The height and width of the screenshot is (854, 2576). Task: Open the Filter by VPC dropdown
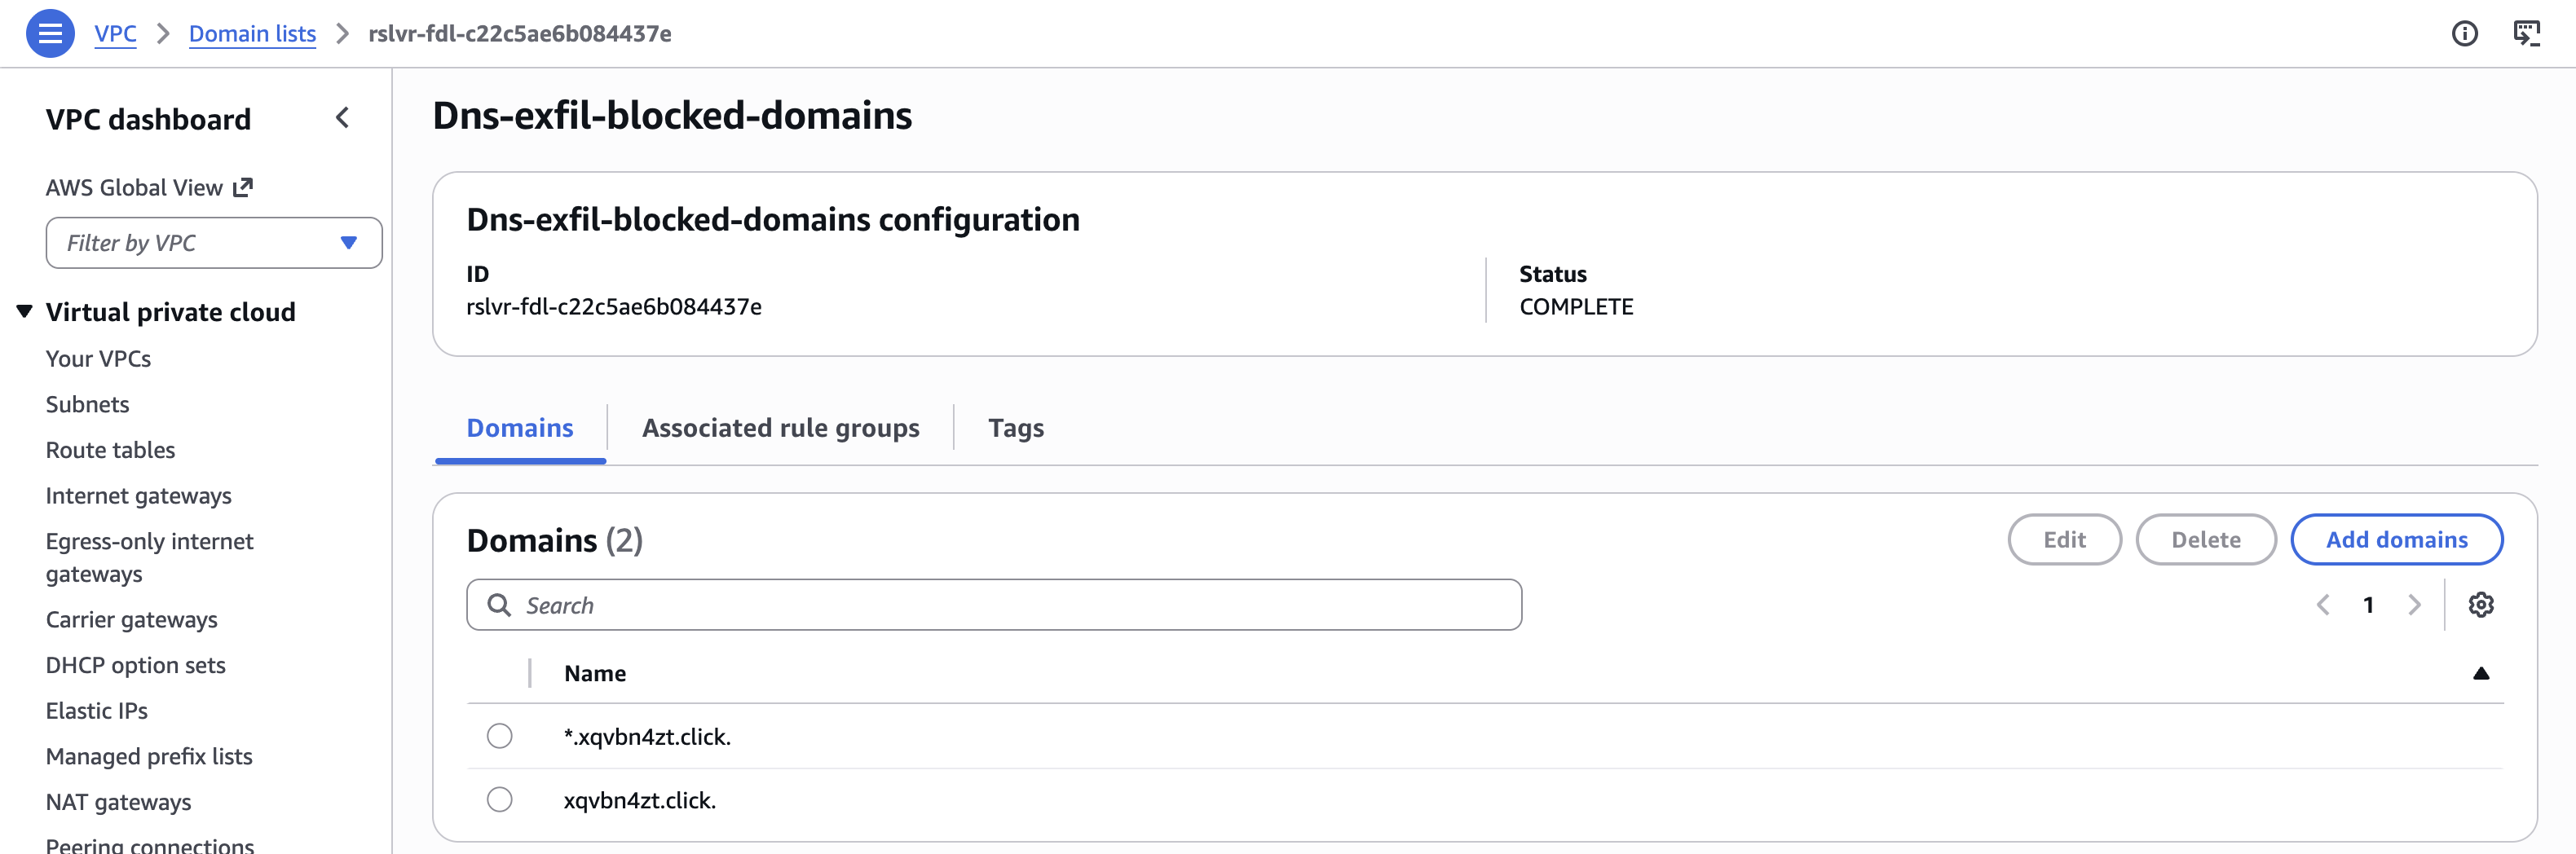point(213,243)
